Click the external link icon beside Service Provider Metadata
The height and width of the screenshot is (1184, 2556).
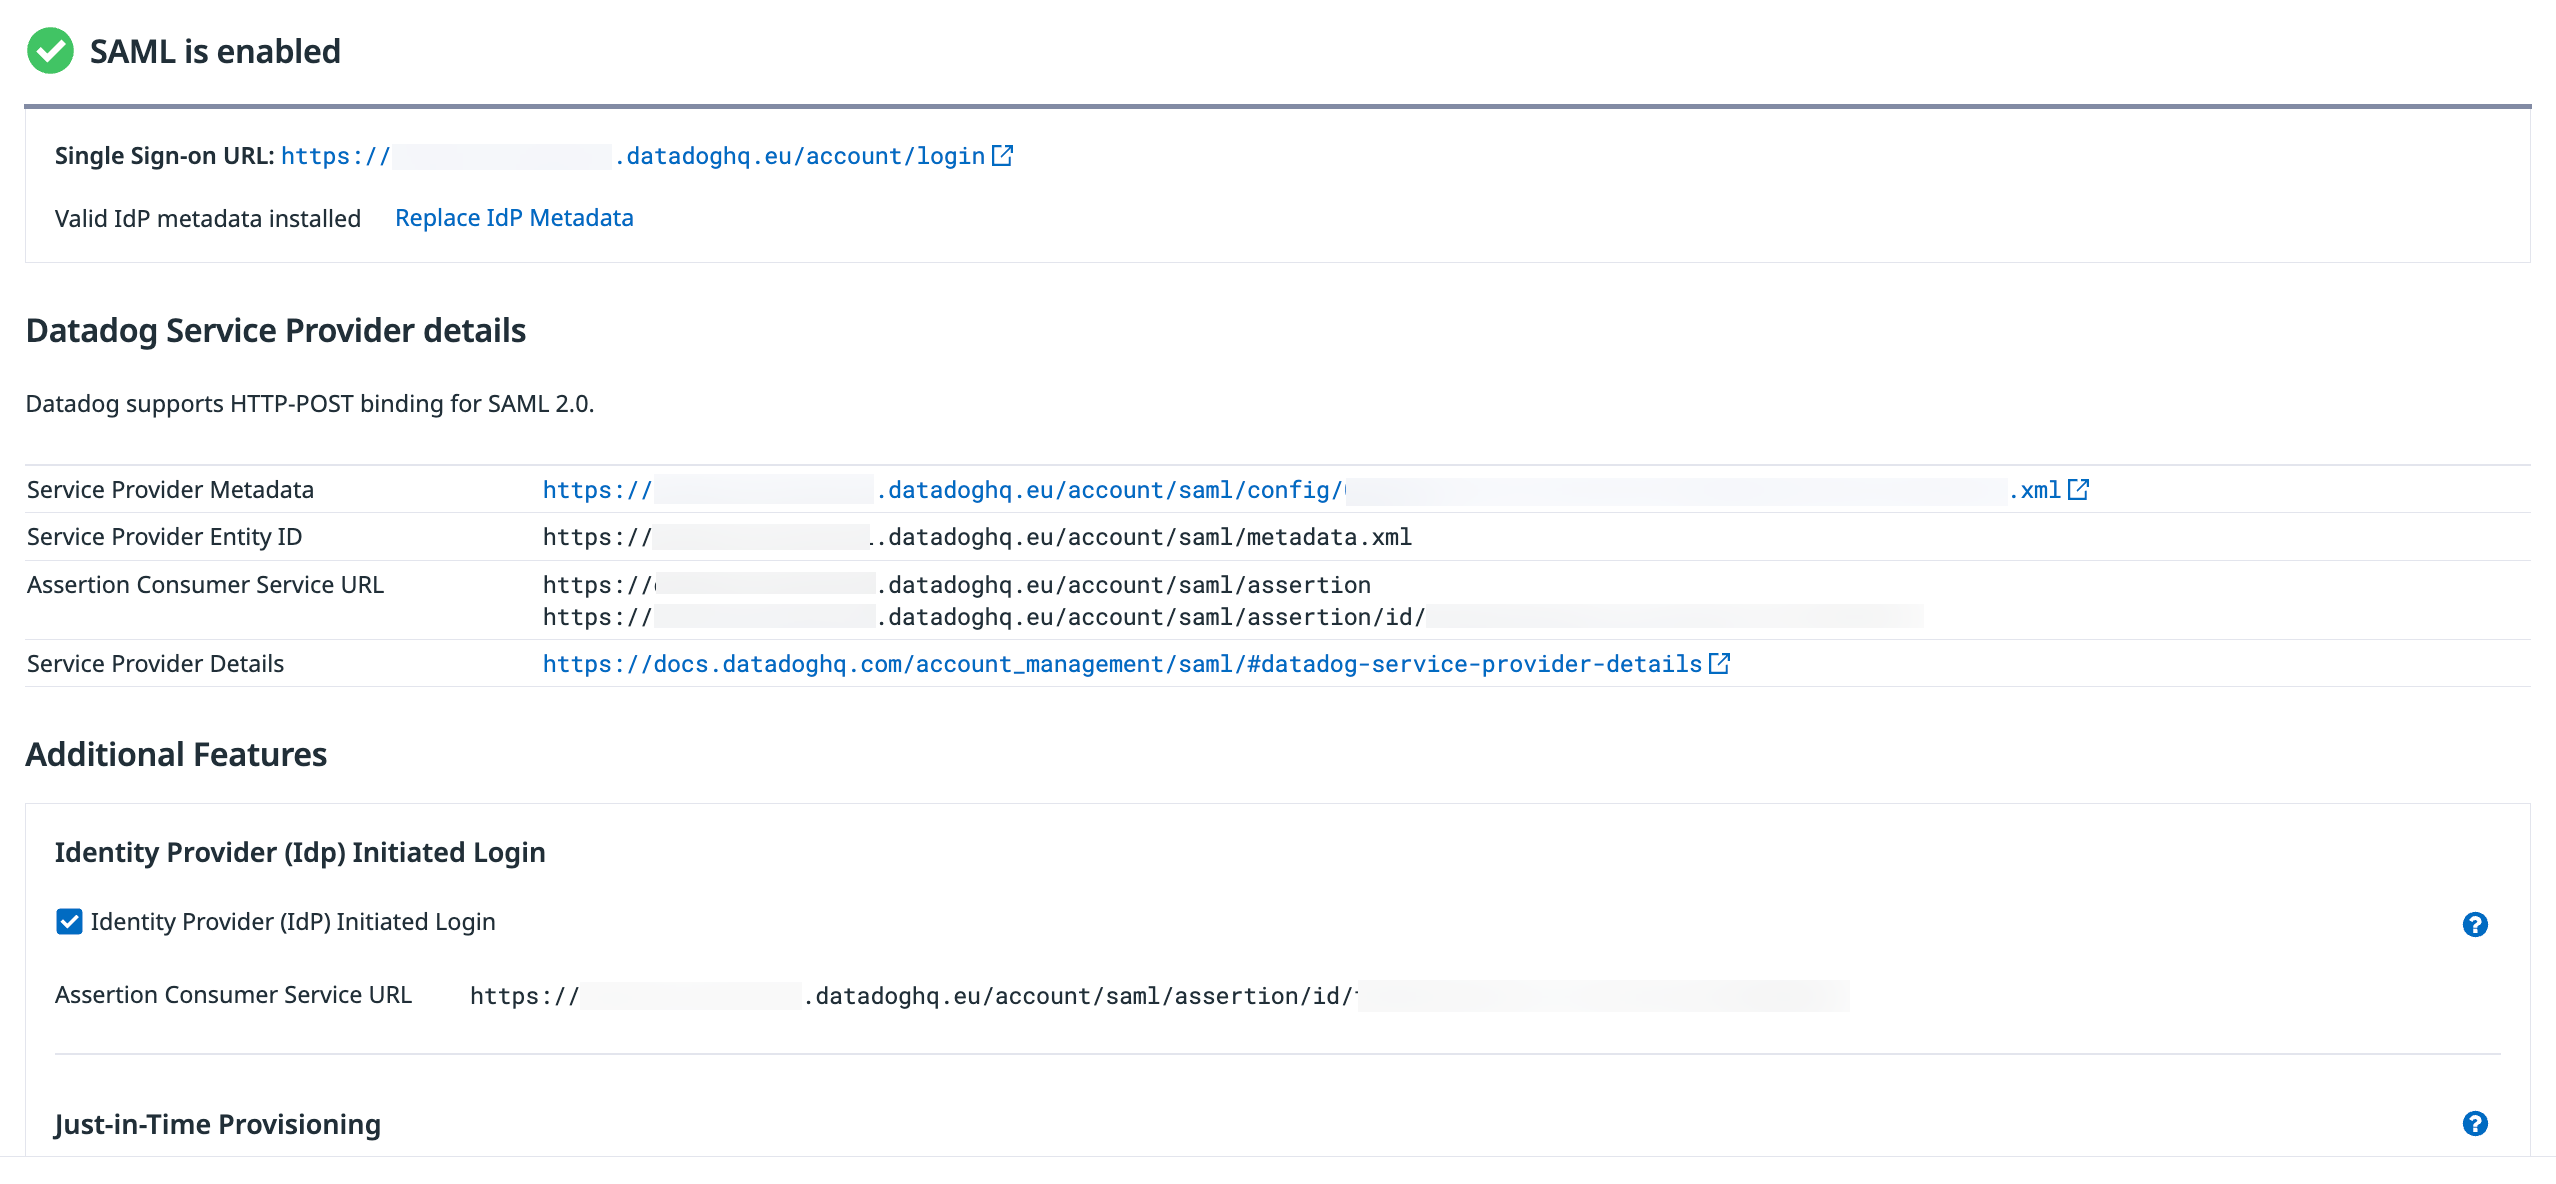pos(2080,489)
